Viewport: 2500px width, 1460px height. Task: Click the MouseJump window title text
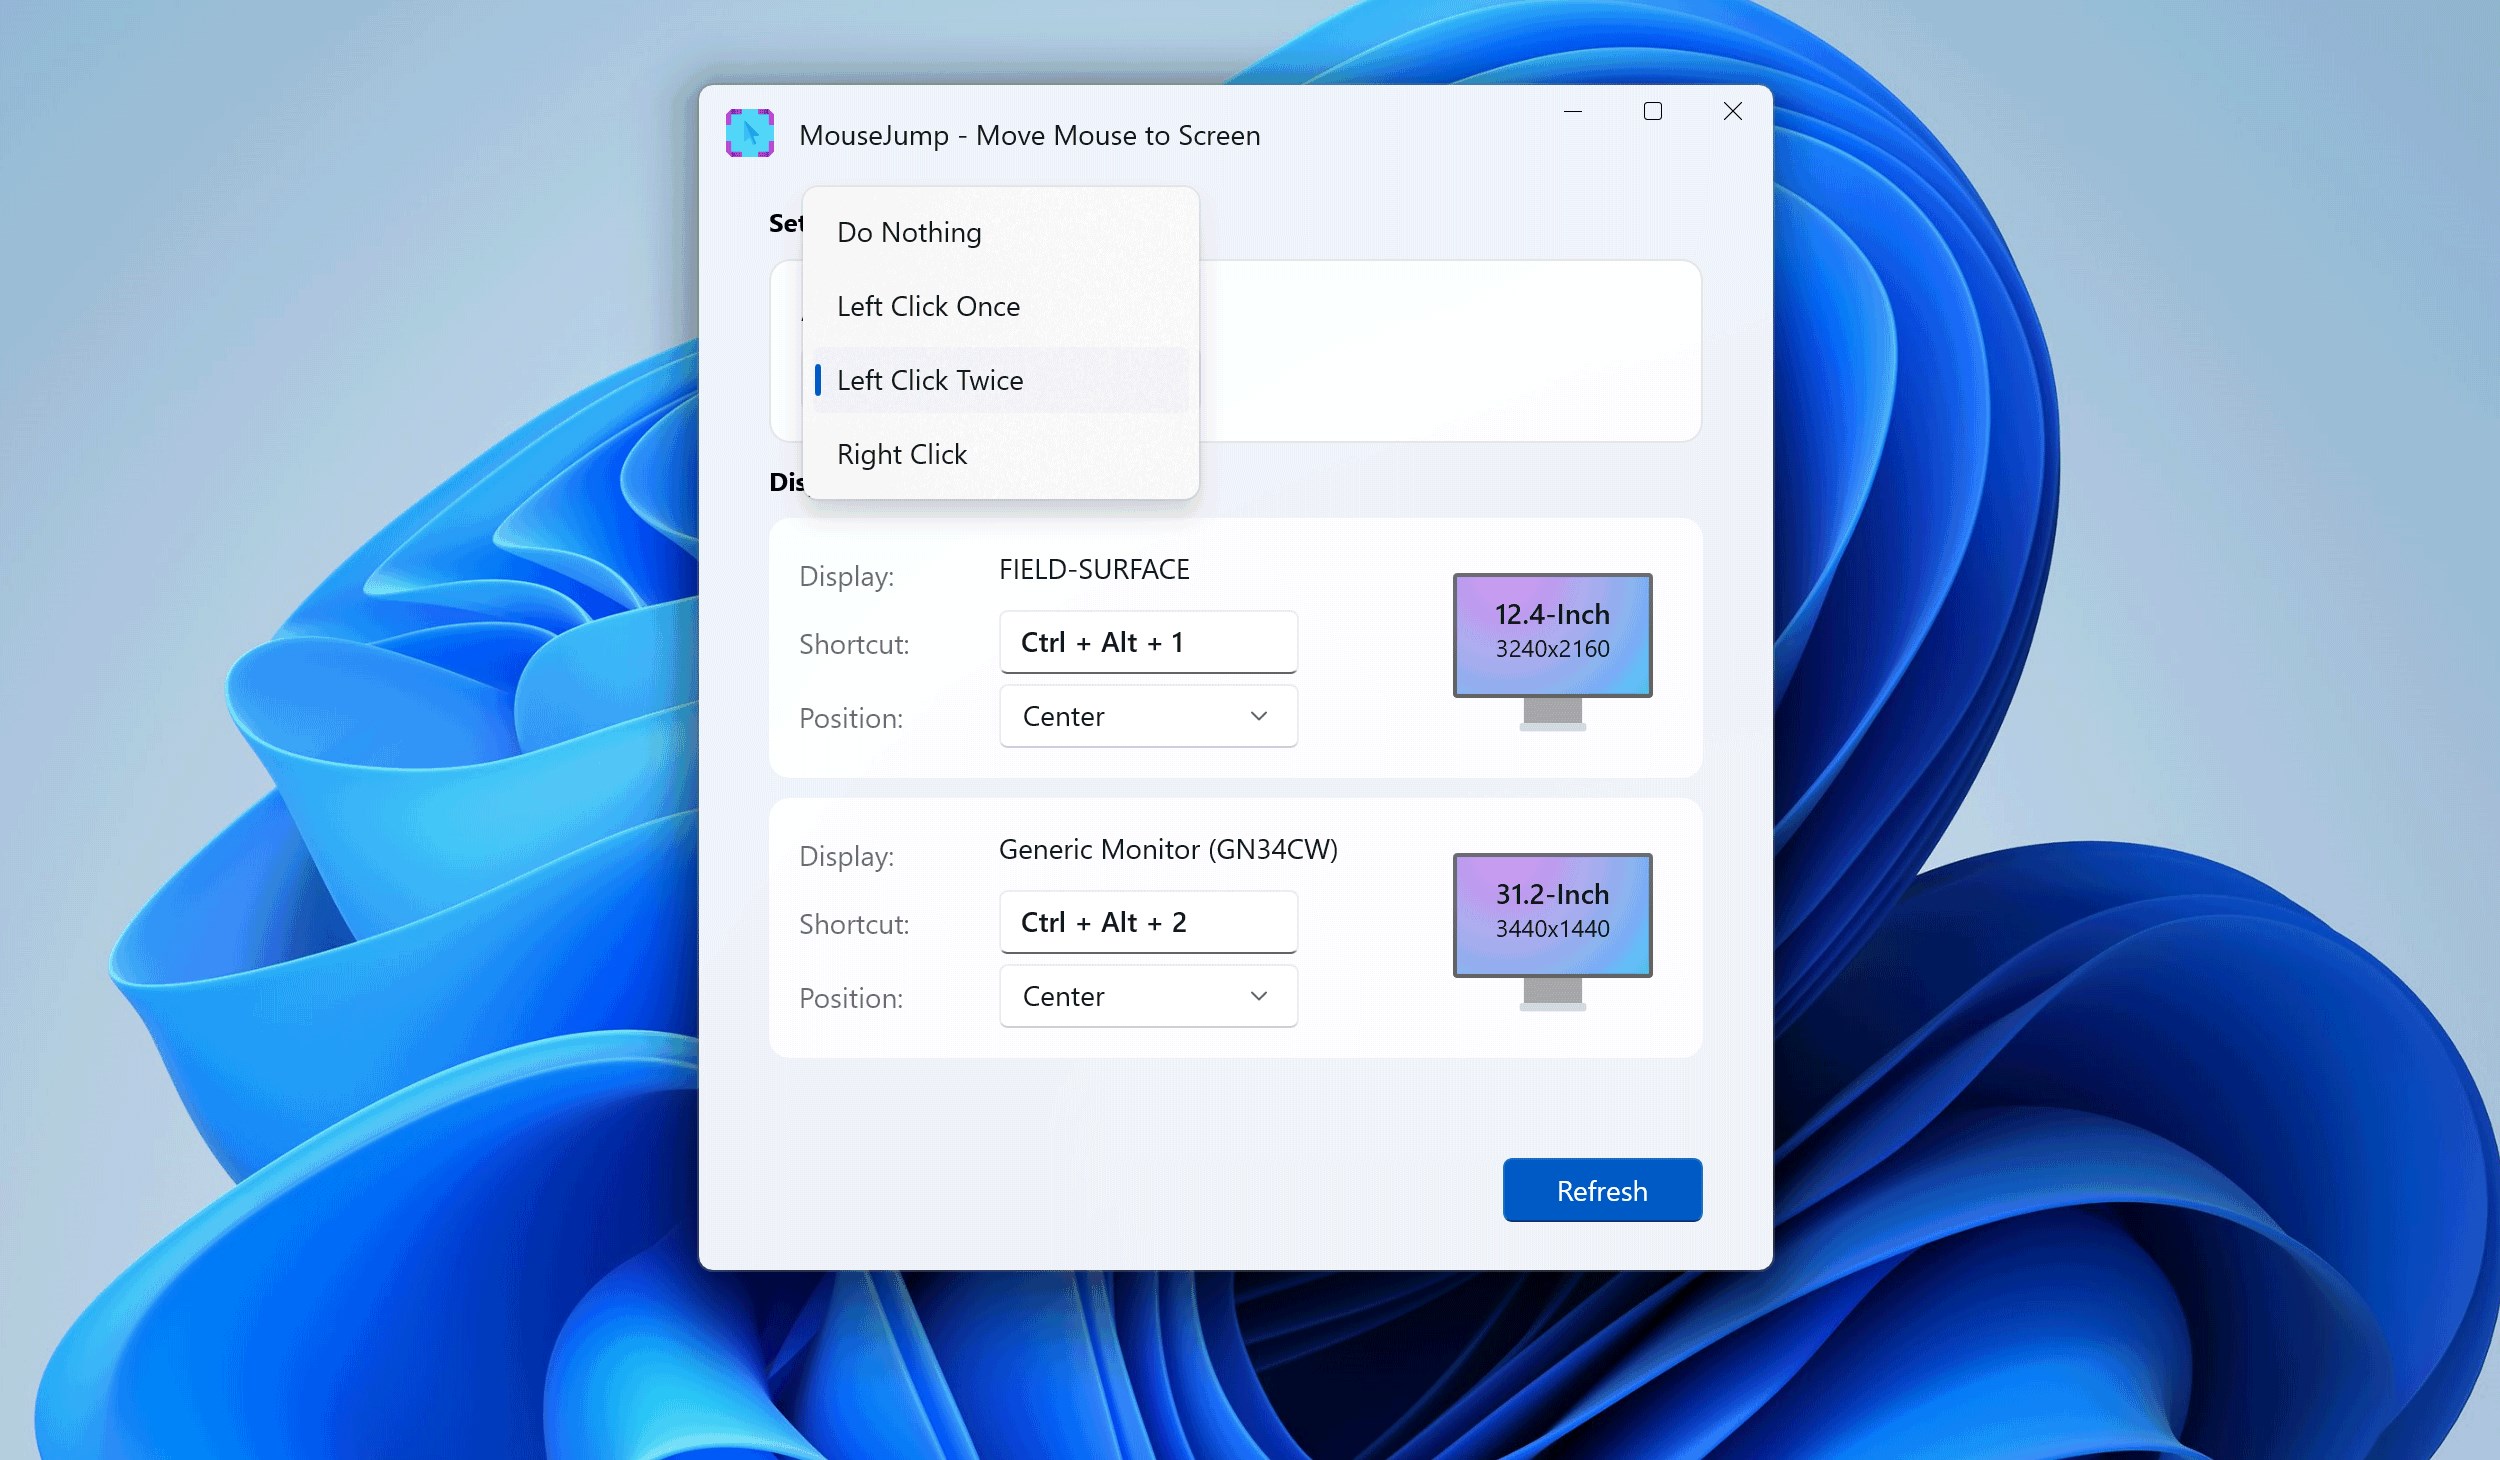(x=1029, y=135)
